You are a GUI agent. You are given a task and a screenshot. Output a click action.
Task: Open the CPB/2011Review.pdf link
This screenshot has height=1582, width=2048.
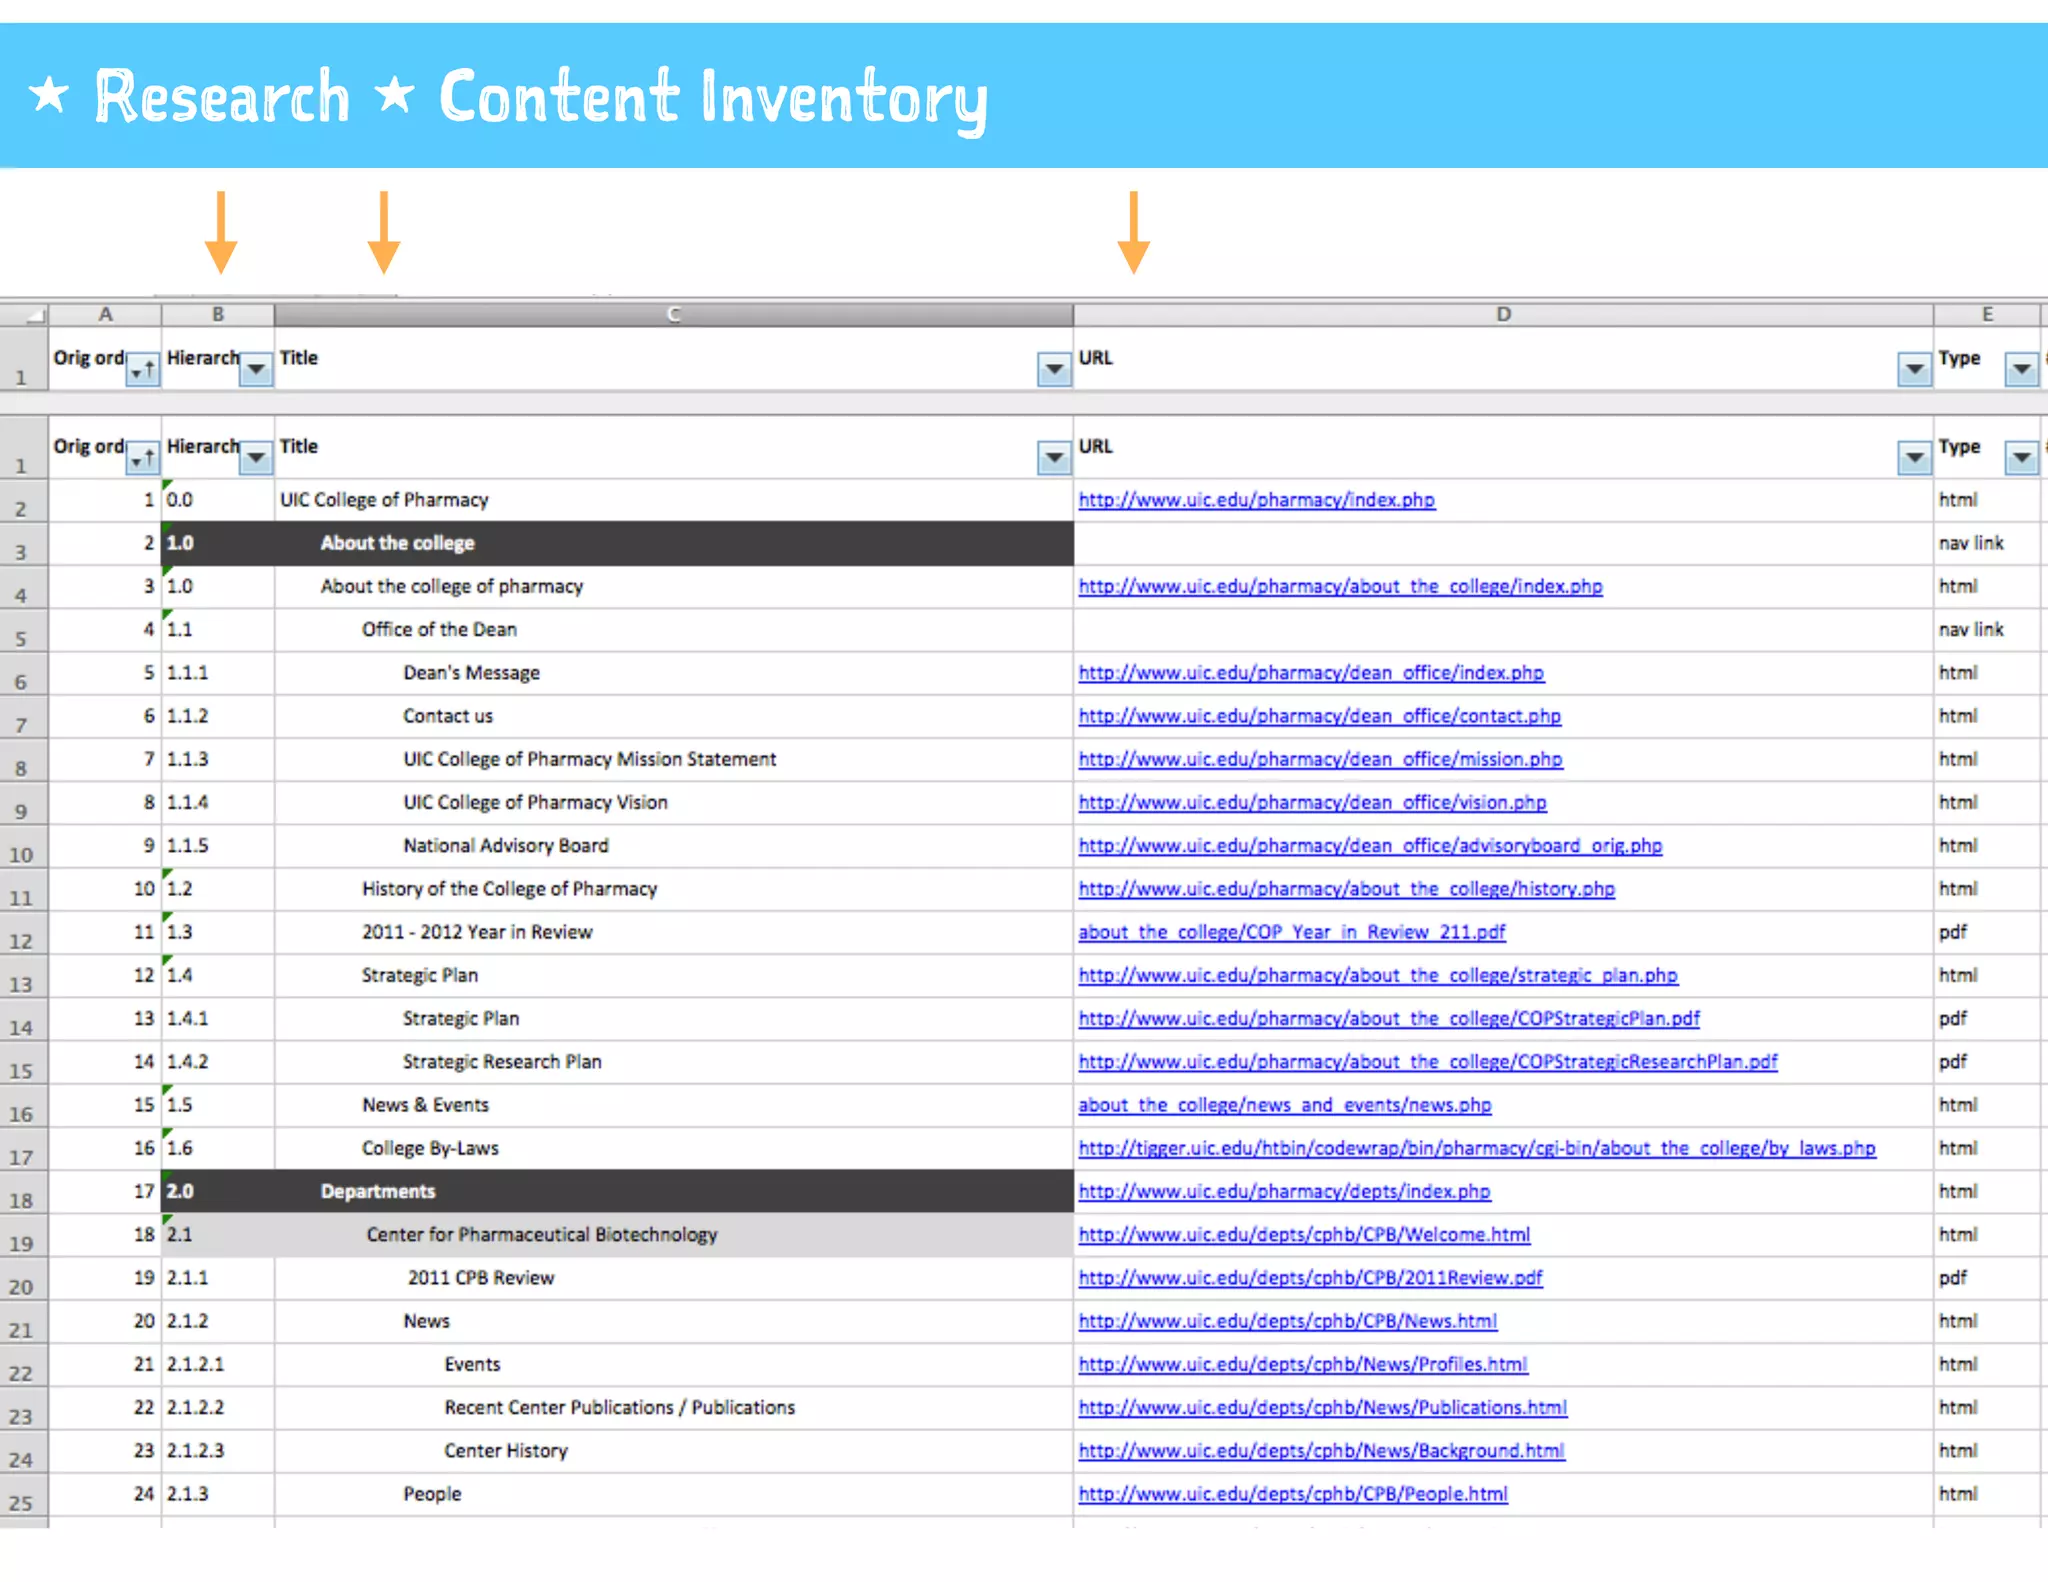1310,1278
